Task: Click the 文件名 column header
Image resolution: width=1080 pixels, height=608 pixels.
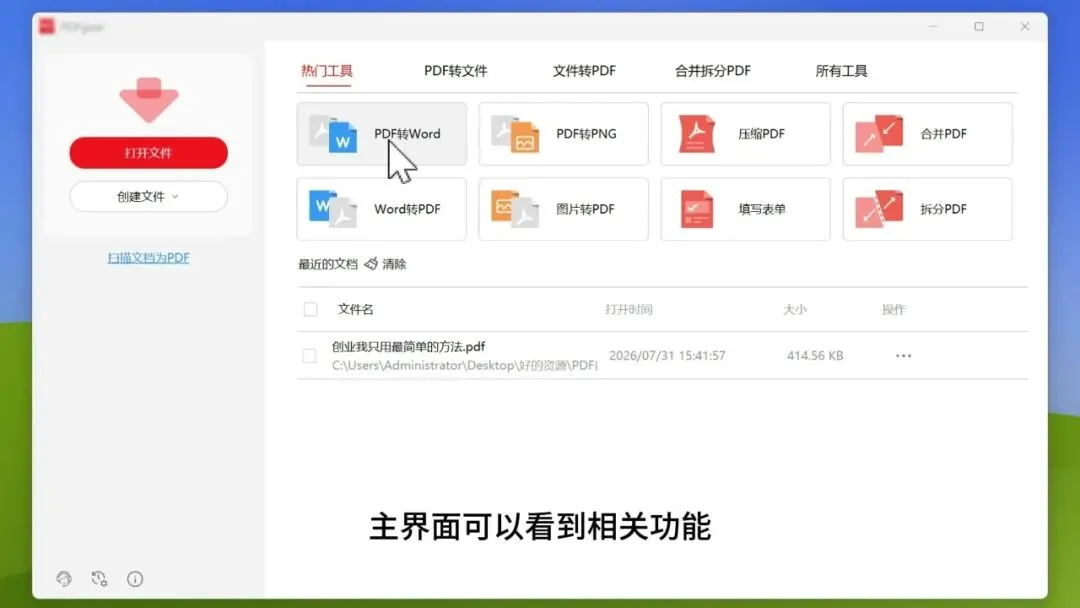Action: 355,309
